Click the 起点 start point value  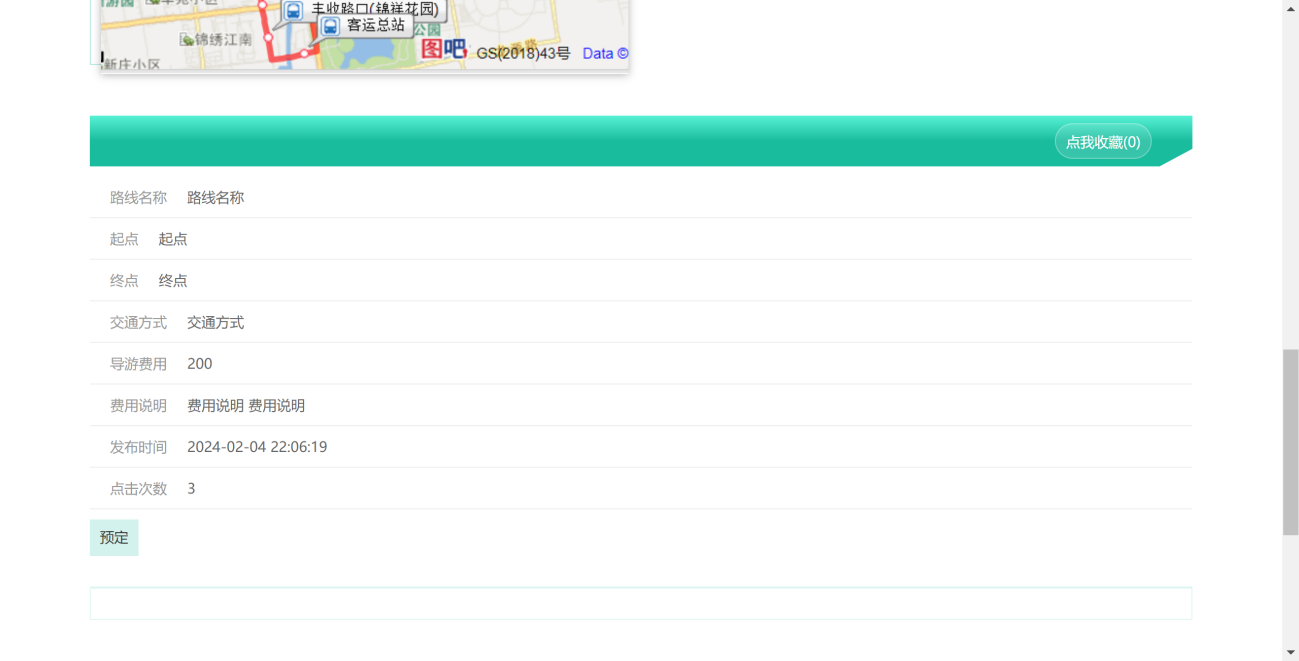point(173,240)
